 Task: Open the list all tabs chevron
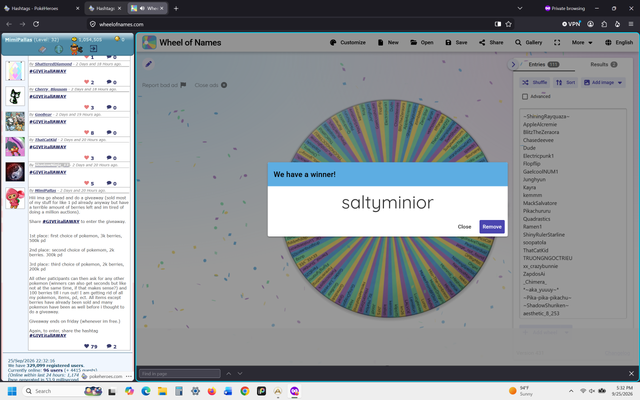tap(520, 8)
